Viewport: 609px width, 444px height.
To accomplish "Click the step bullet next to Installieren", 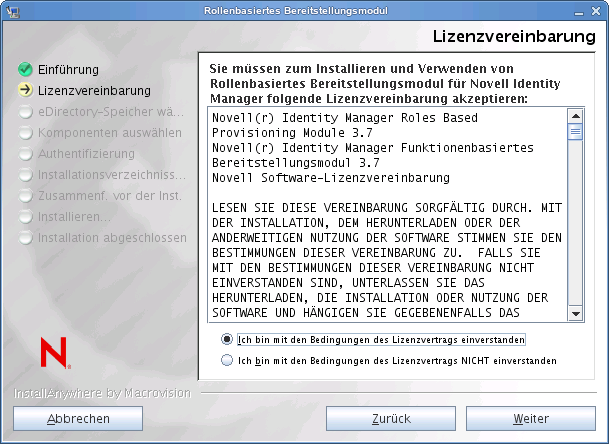I will pos(25,217).
